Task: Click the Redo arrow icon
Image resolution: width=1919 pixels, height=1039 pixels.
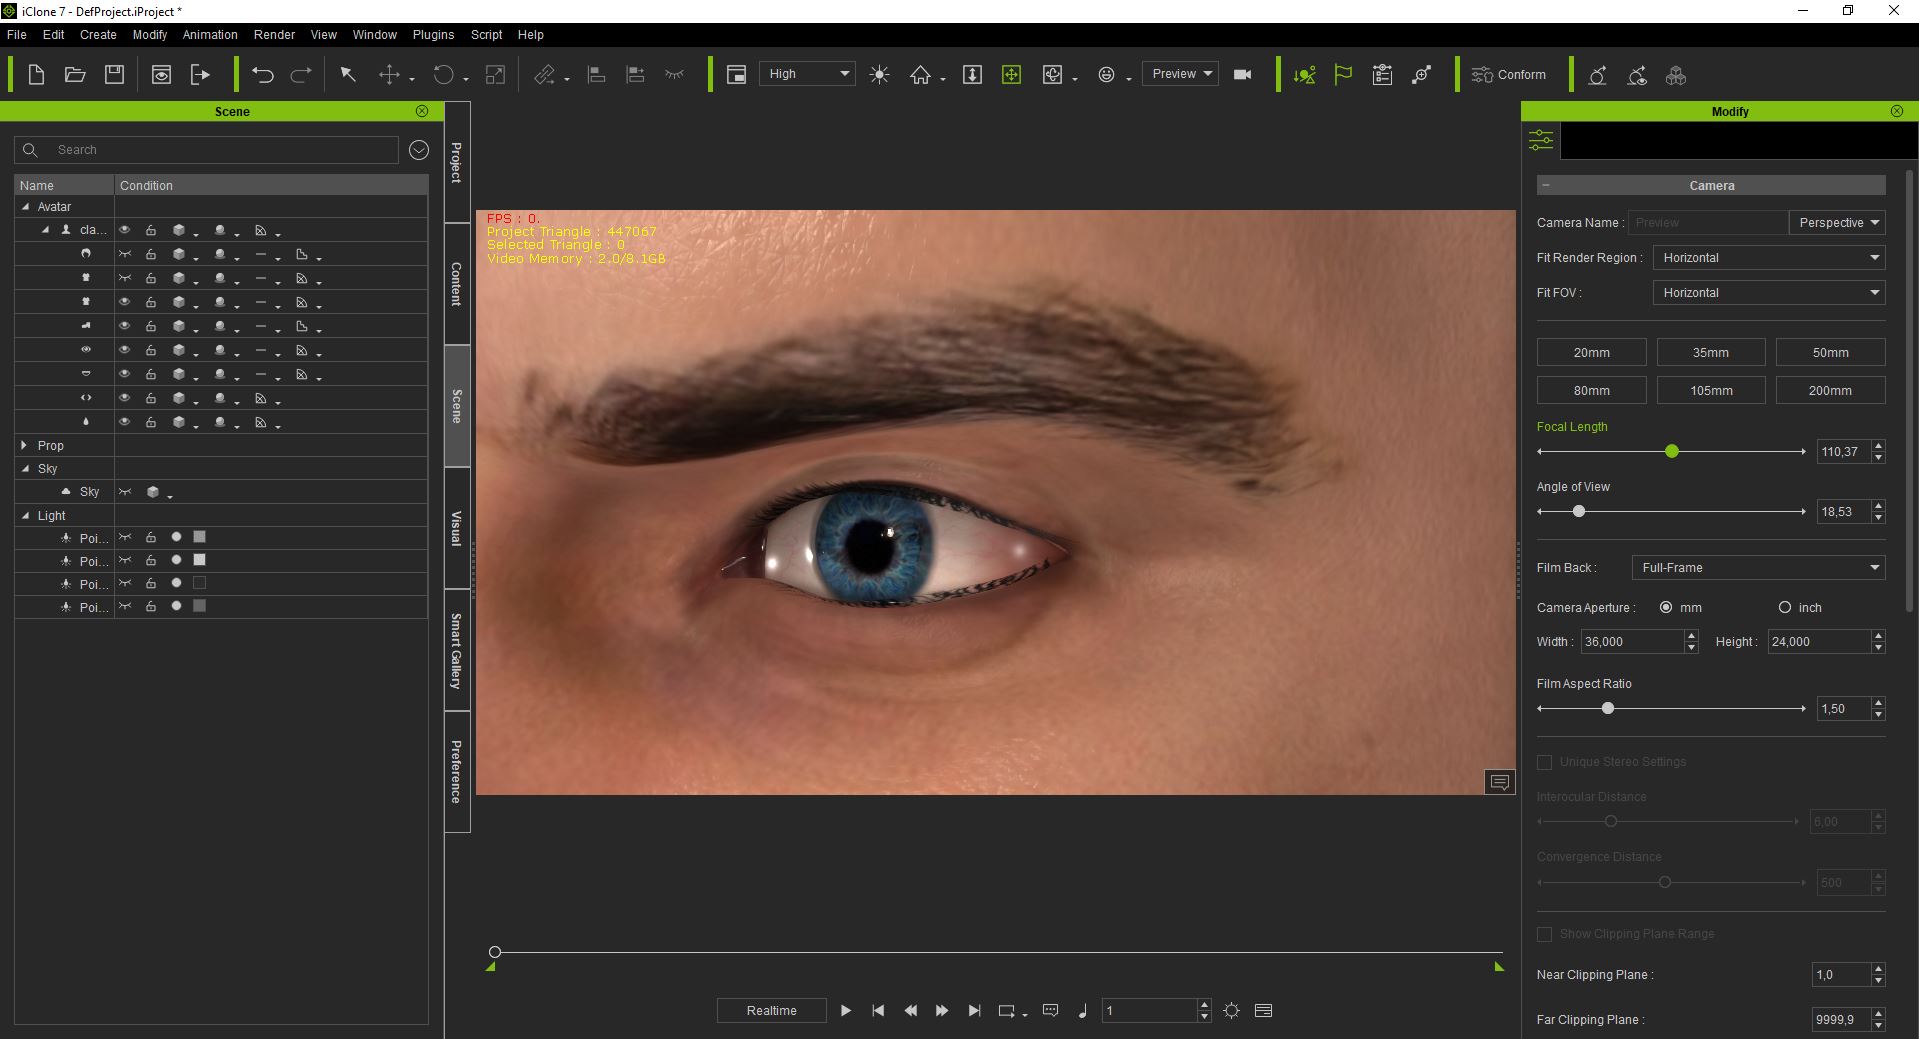Action: 301,75
